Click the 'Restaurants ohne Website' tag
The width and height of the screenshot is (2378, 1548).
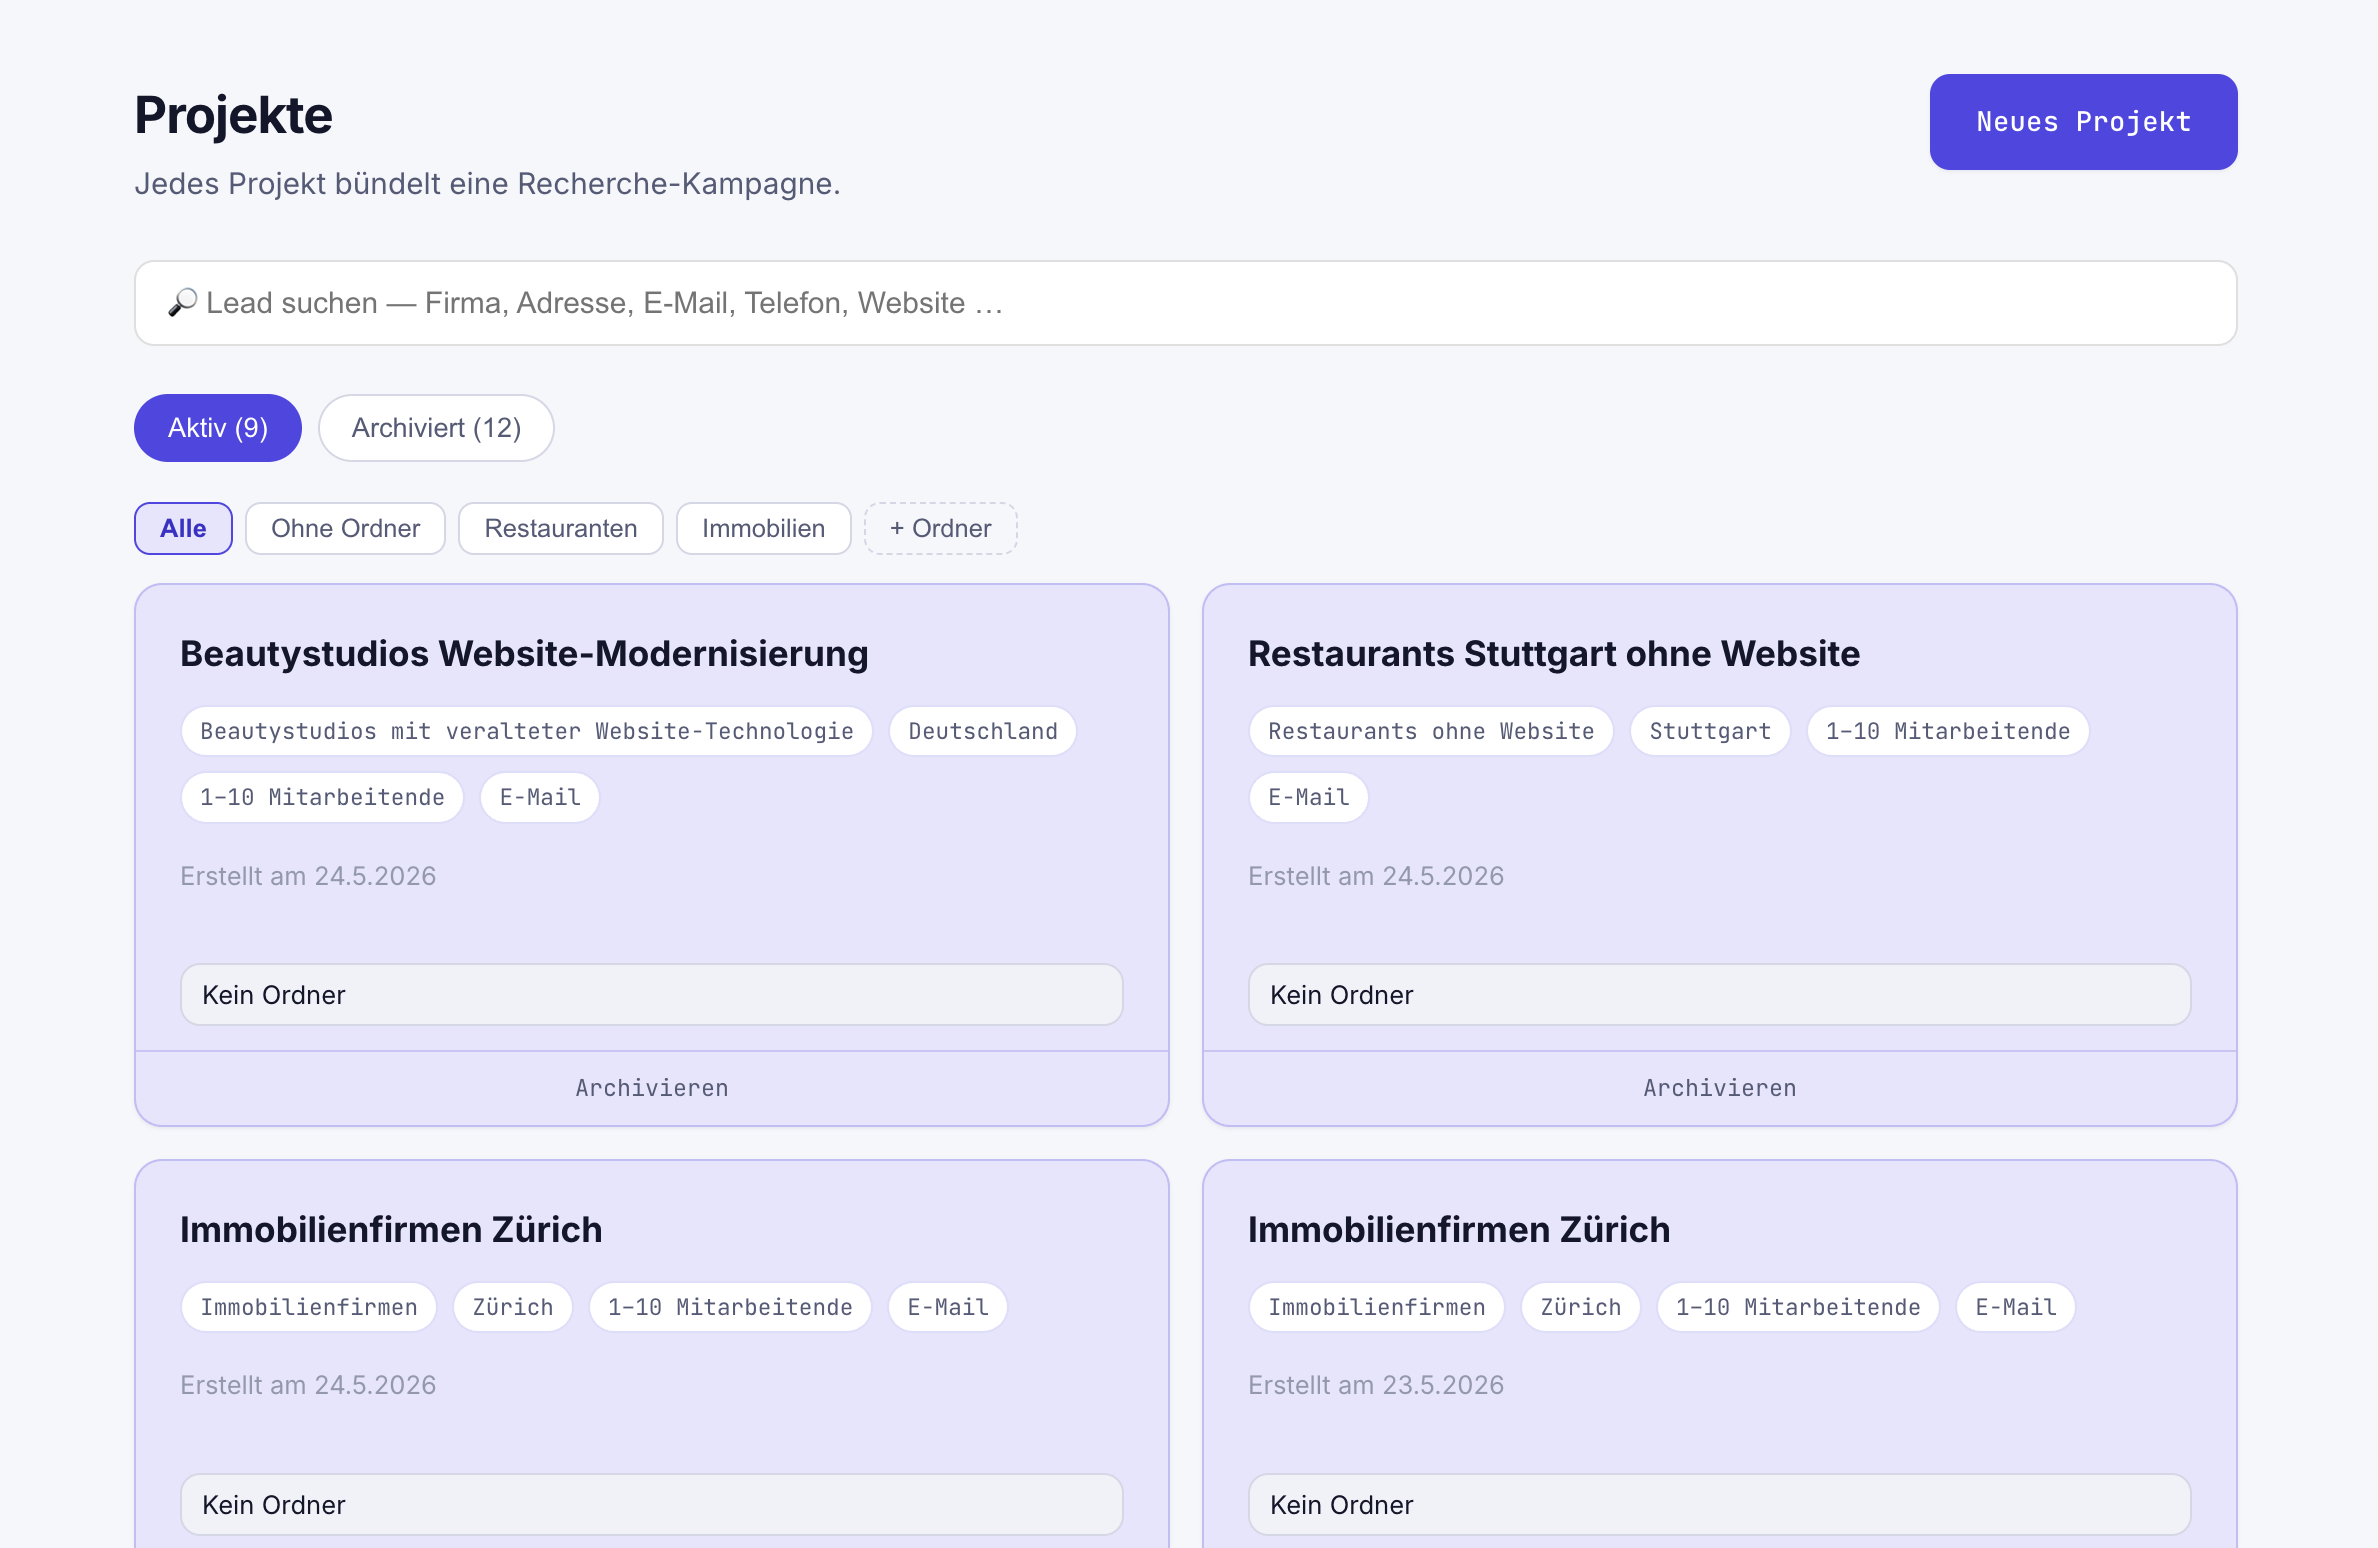[x=1431, y=731]
